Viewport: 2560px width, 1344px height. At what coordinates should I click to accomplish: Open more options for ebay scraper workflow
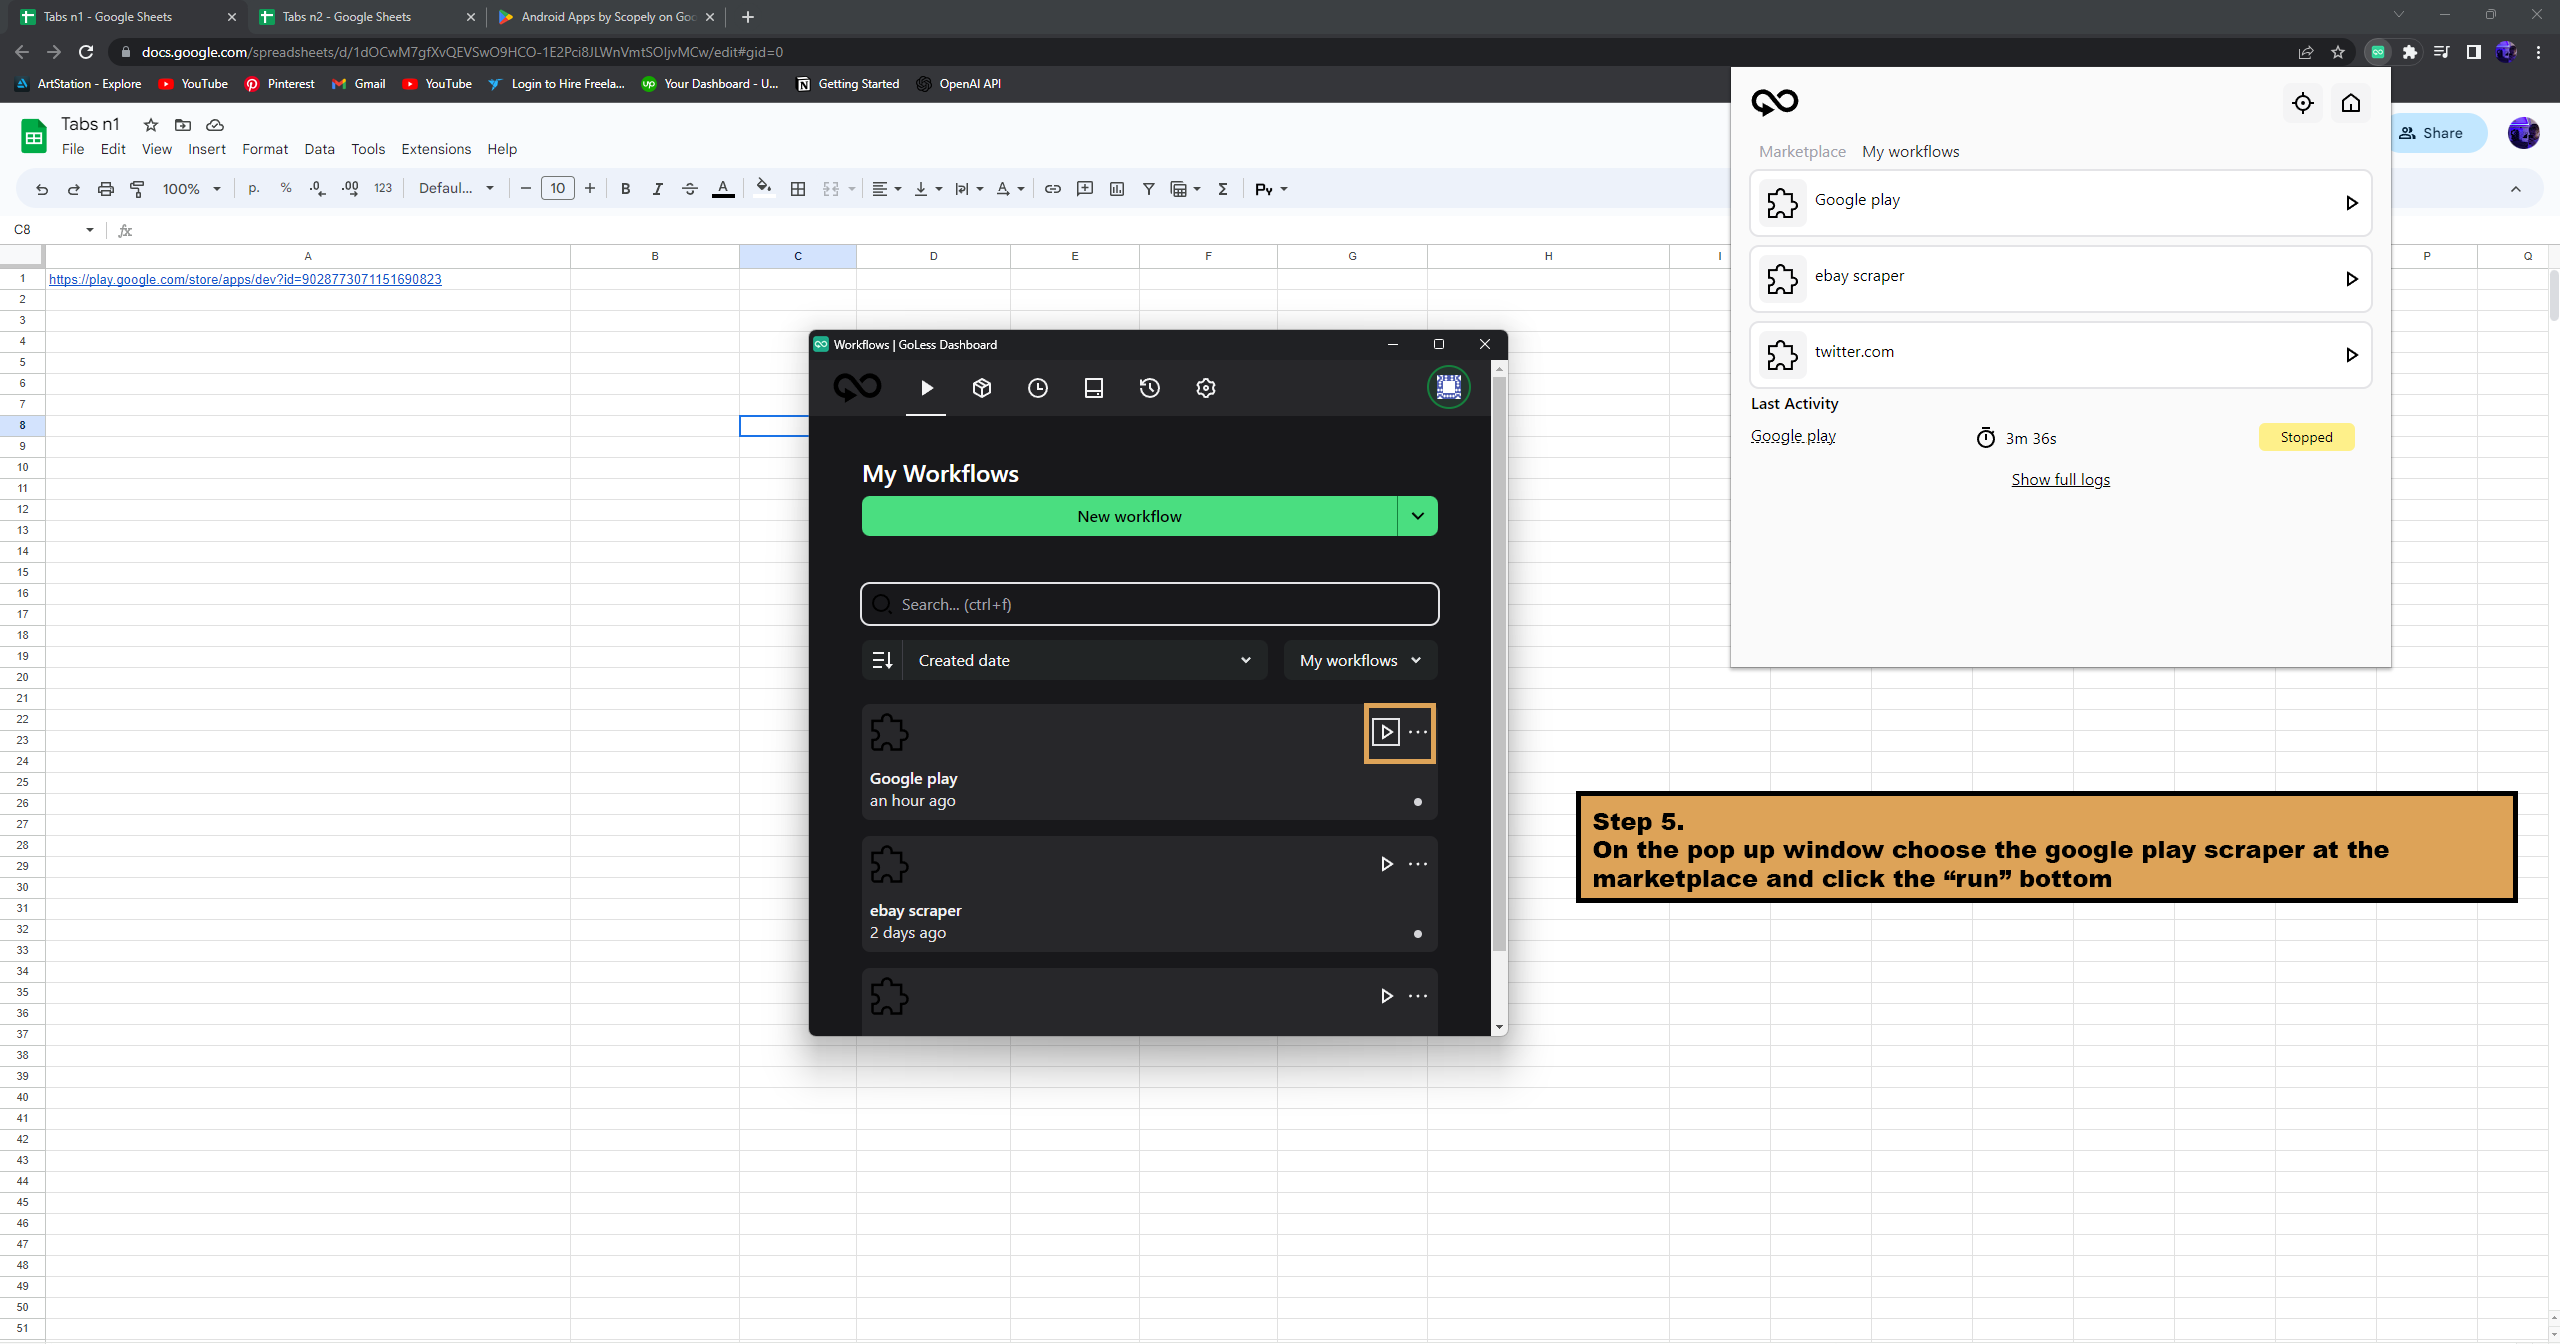coord(1418,864)
